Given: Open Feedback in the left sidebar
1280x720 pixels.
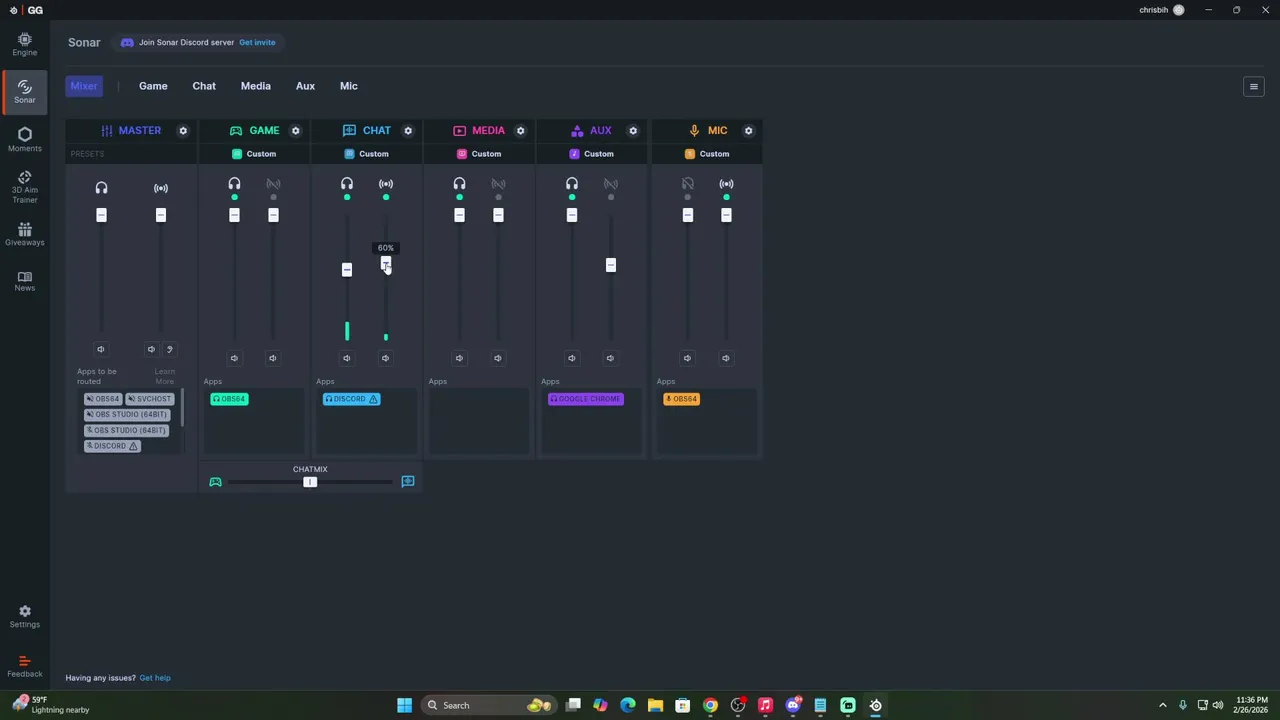Looking at the screenshot, I should click(24, 666).
